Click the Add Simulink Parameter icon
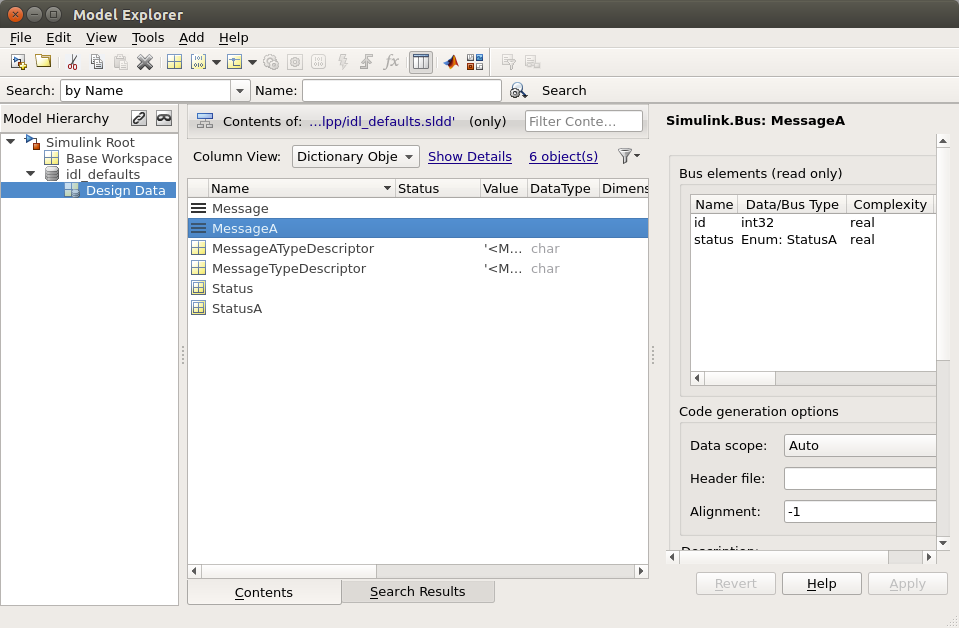 pyautogui.click(x=198, y=62)
